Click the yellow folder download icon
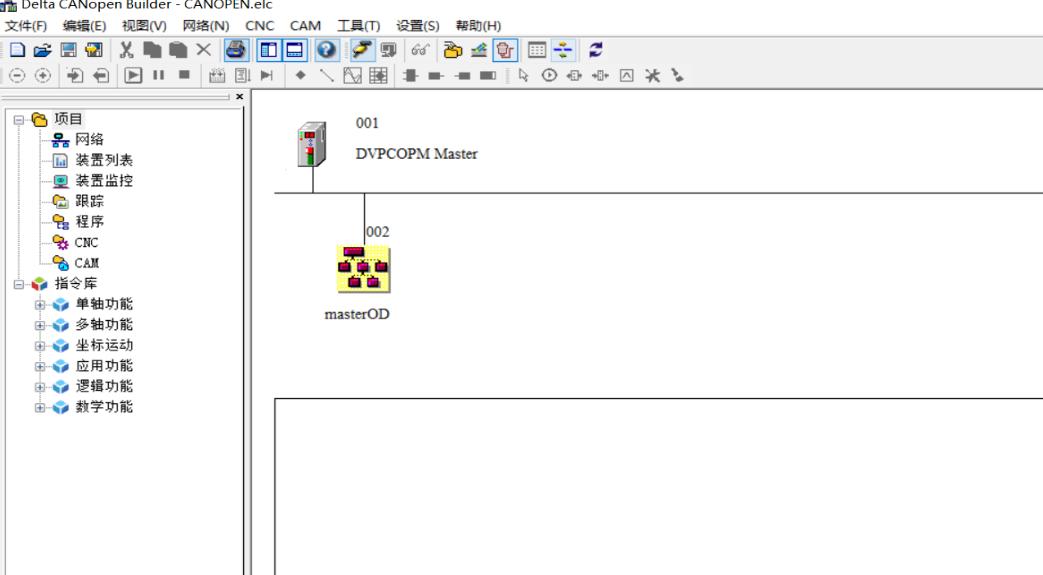The image size is (1043, 575). [453, 50]
